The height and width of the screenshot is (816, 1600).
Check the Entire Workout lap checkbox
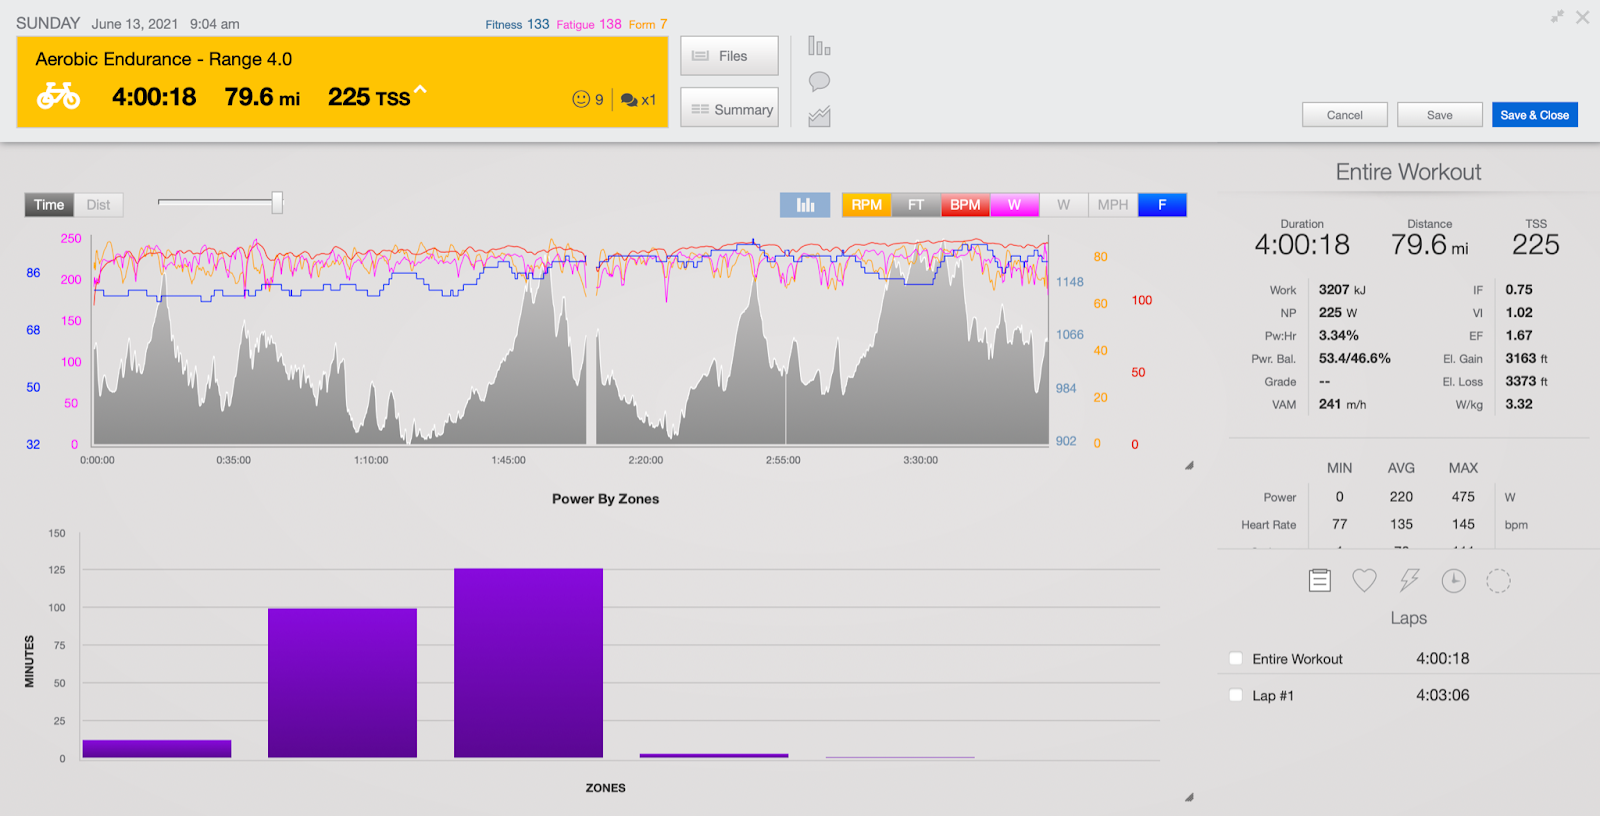point(1236,659)
